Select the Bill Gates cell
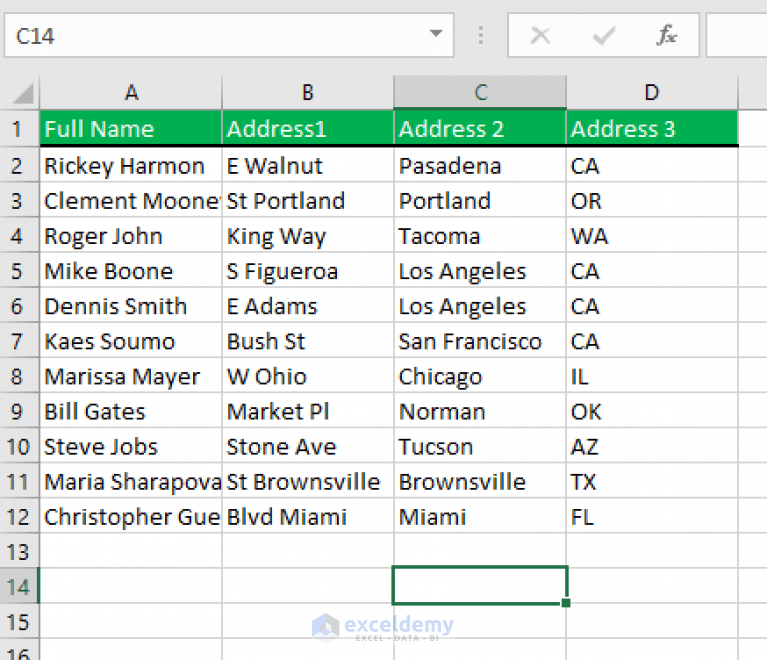 [131, 411]
